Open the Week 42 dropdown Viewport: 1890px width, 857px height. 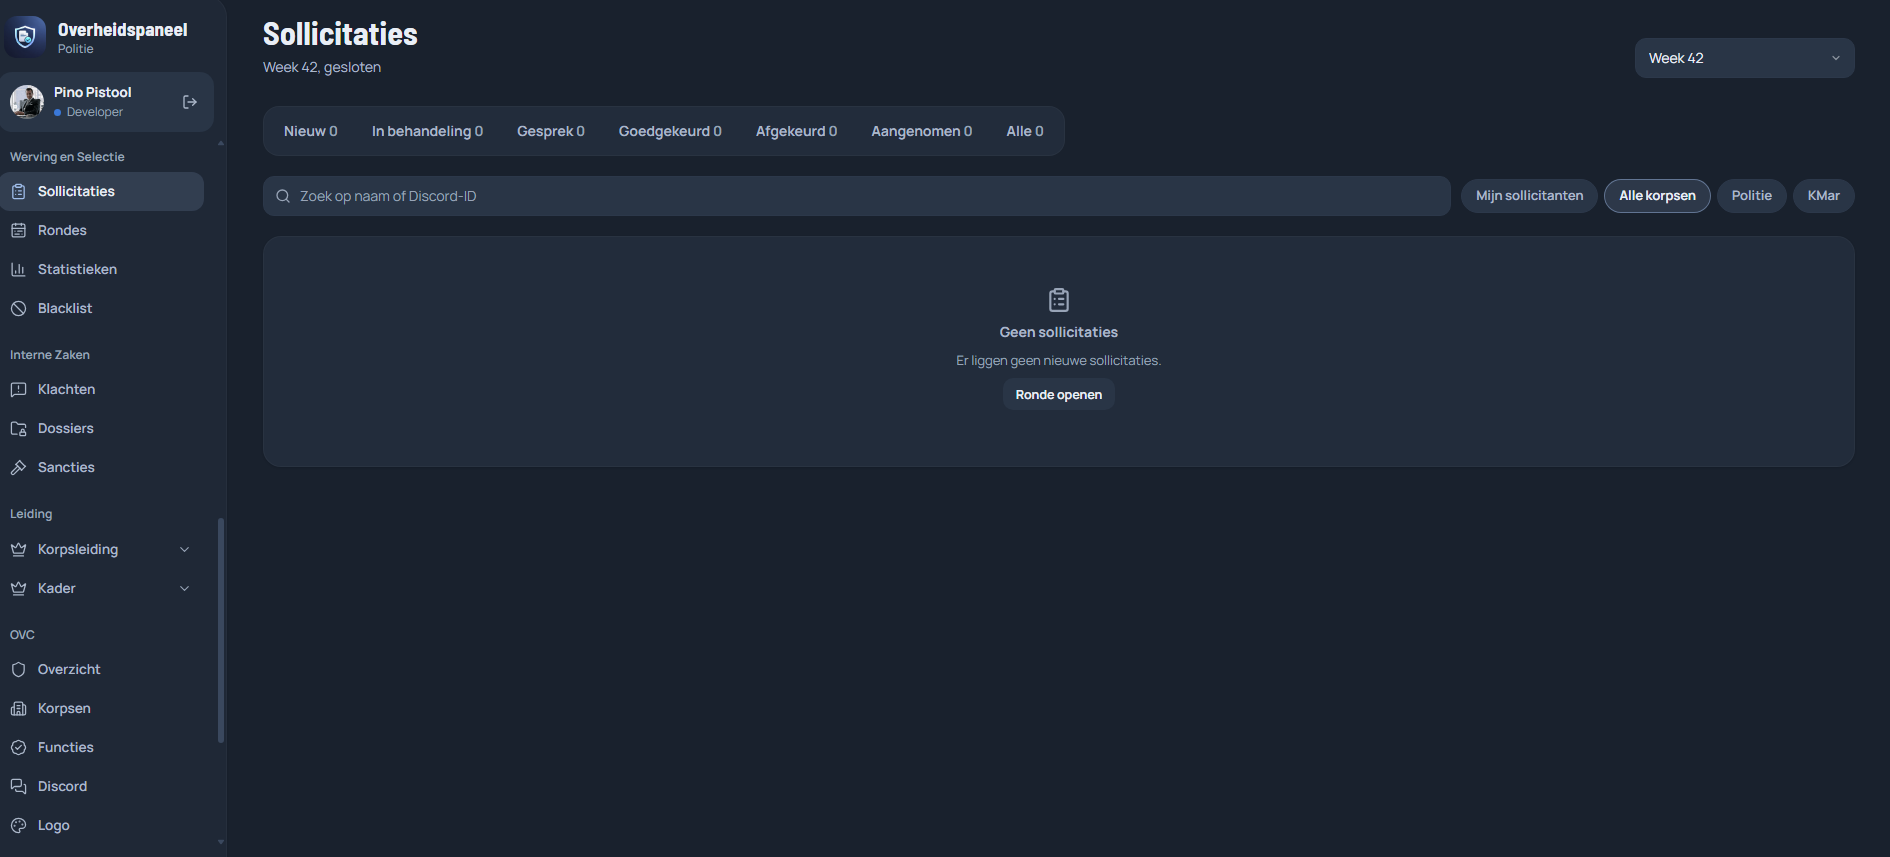click(1744, 58)
